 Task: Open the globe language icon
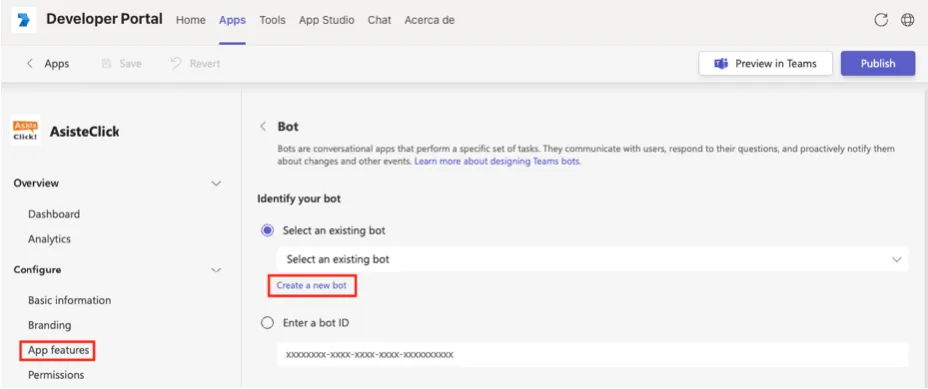(x=907, y=20)
